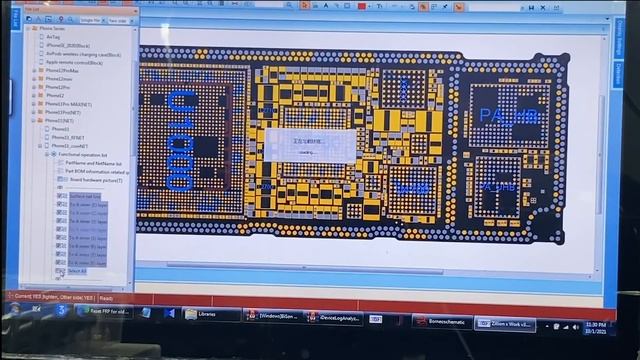Toggle highlighted orange tool left of align icon
Viewport: 640px width, 360px height.
[423, 7]
